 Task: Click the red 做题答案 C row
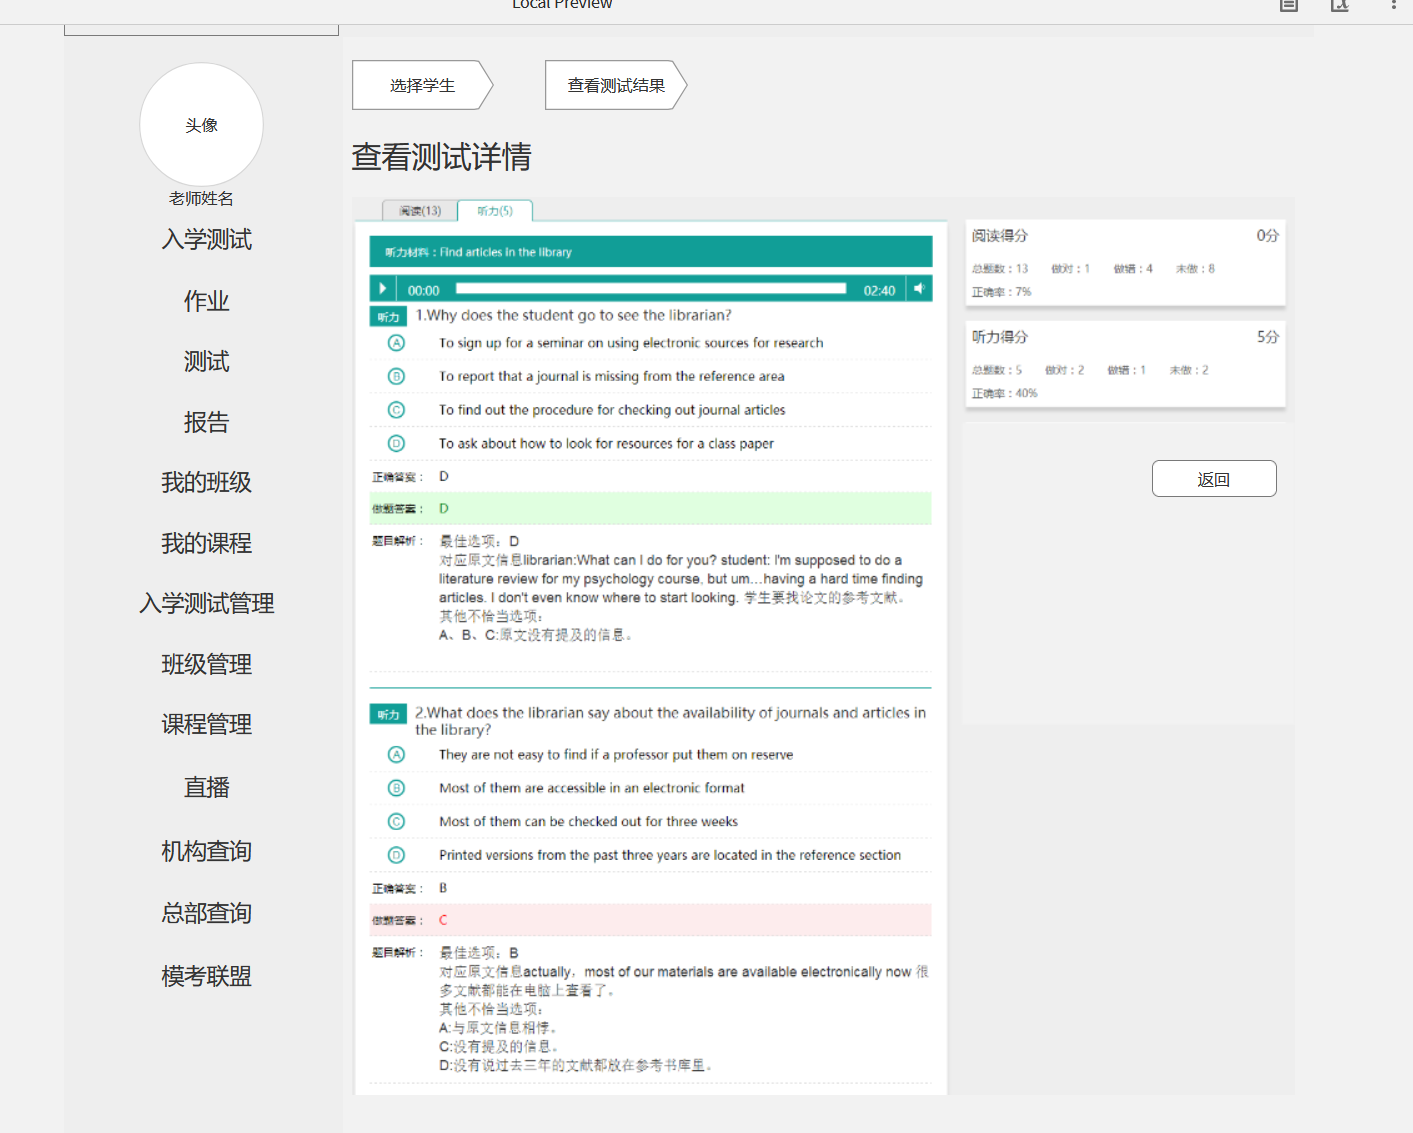pyautogui.click(x=651, y=920)
